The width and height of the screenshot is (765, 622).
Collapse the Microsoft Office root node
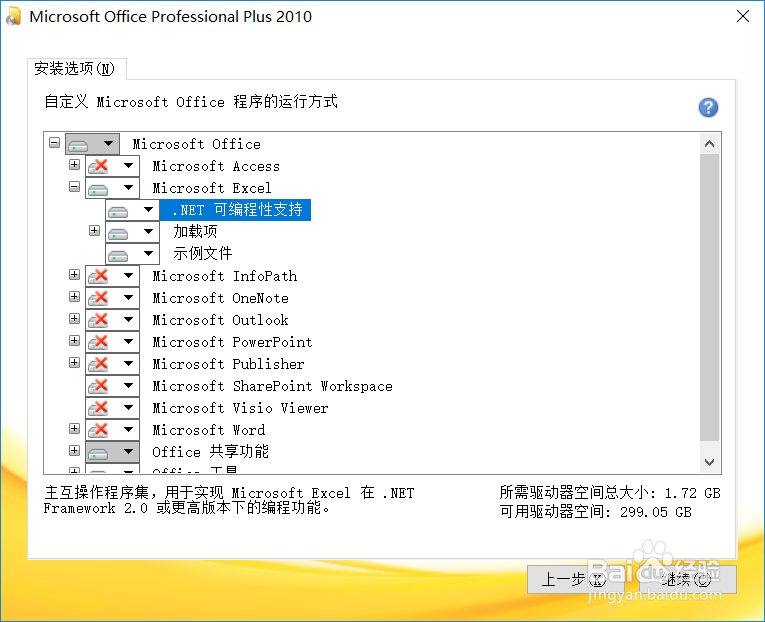[55, 142]
